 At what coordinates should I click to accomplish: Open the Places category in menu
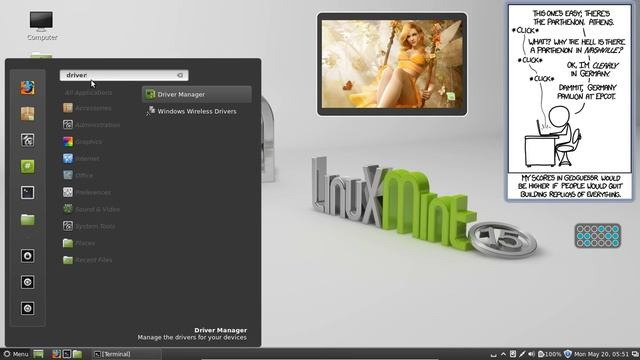coord(79,243)
